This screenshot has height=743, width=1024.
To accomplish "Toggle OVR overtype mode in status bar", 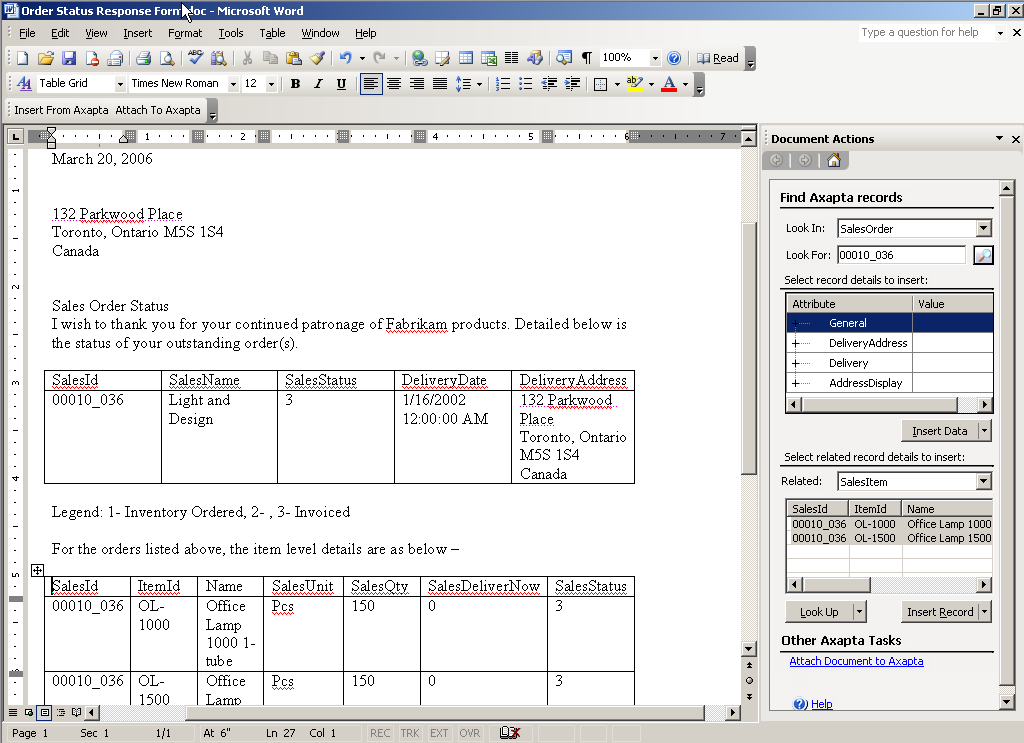I will (470, 733).
